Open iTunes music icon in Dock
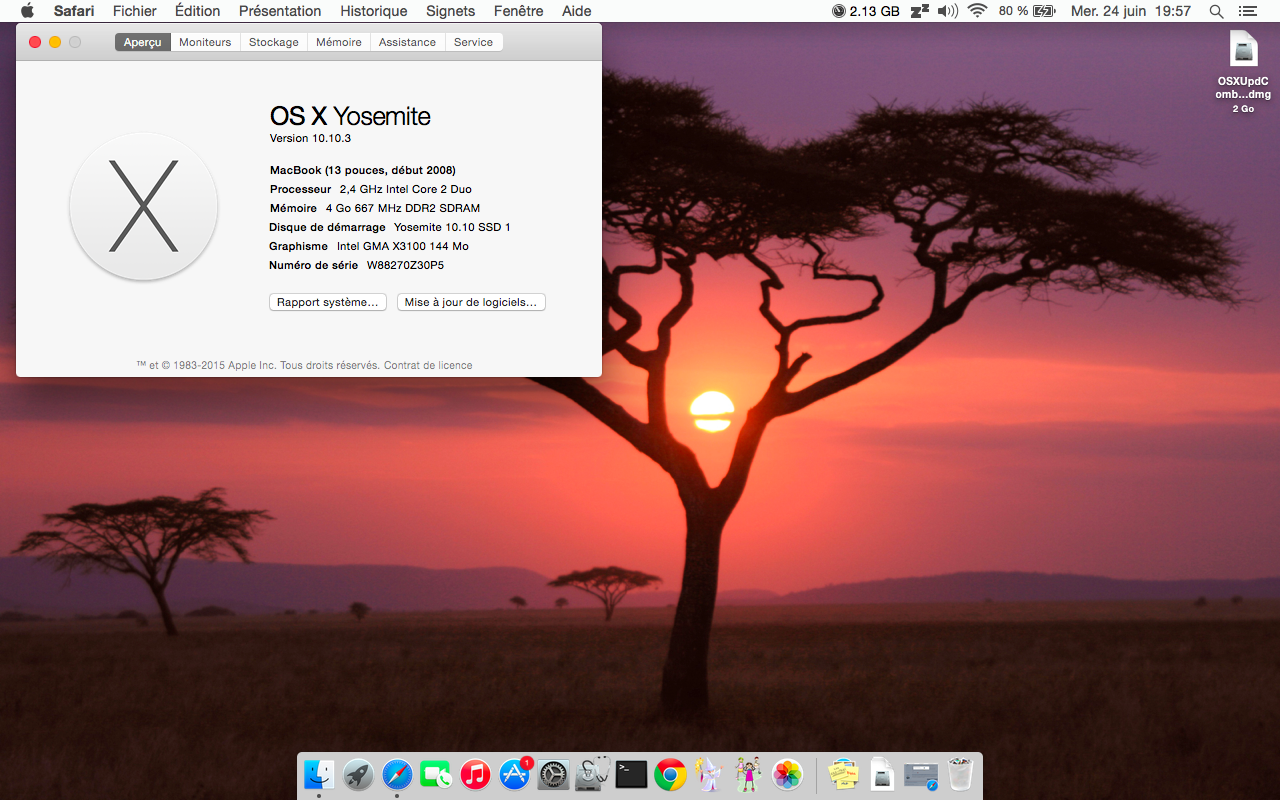 coord(475,774)
